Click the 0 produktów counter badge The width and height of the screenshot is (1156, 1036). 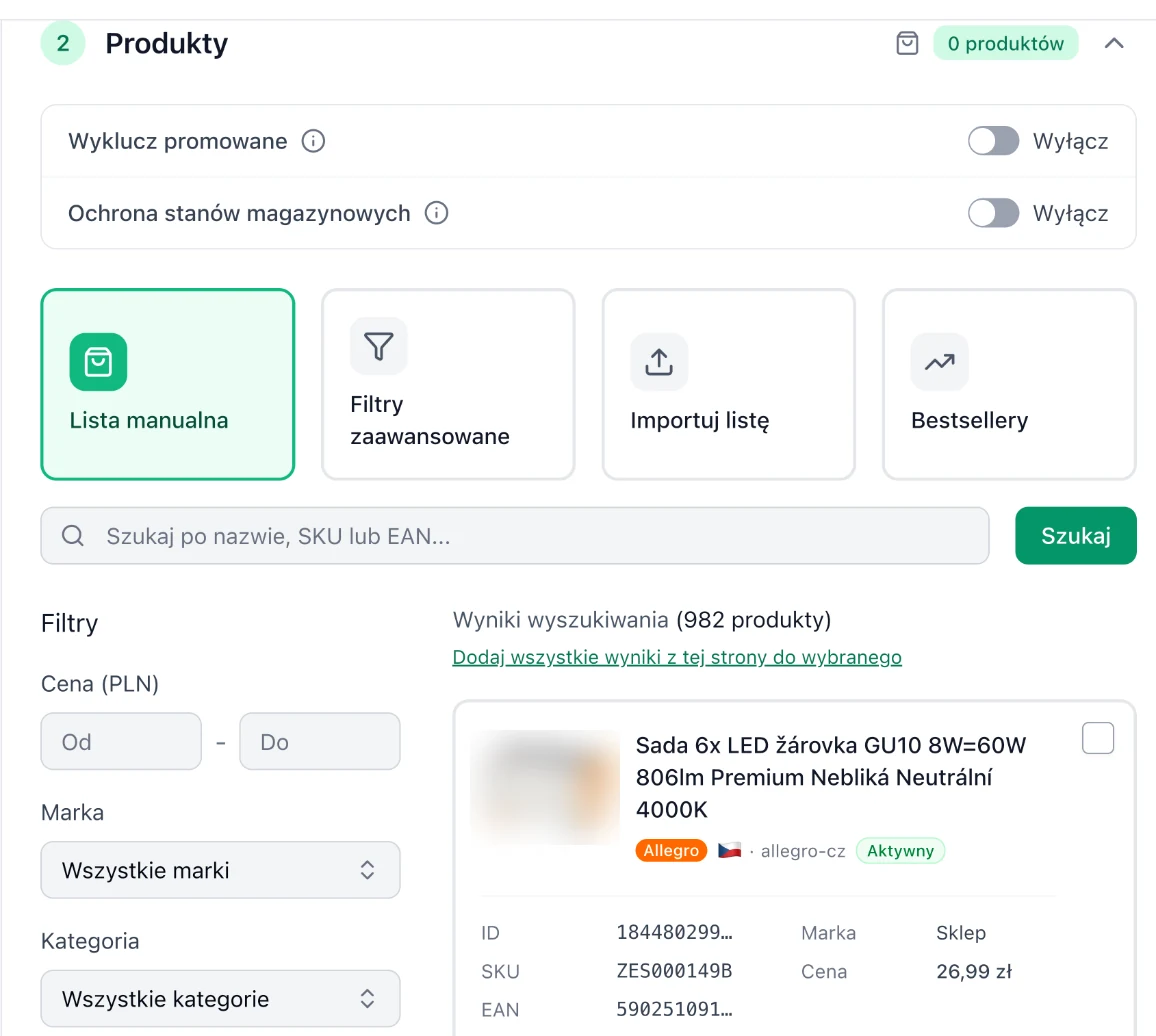[1006, 44]
